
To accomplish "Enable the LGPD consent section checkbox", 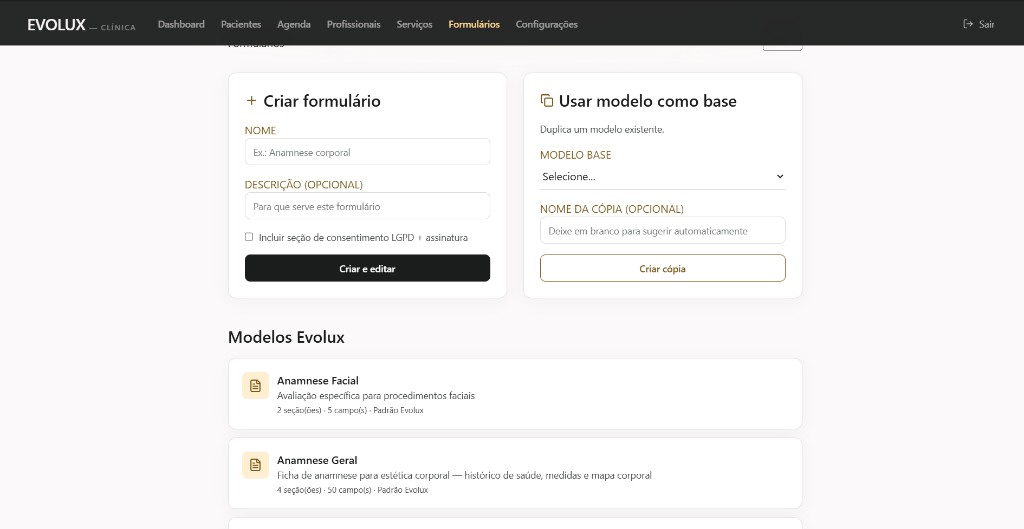I will [249, 237].
